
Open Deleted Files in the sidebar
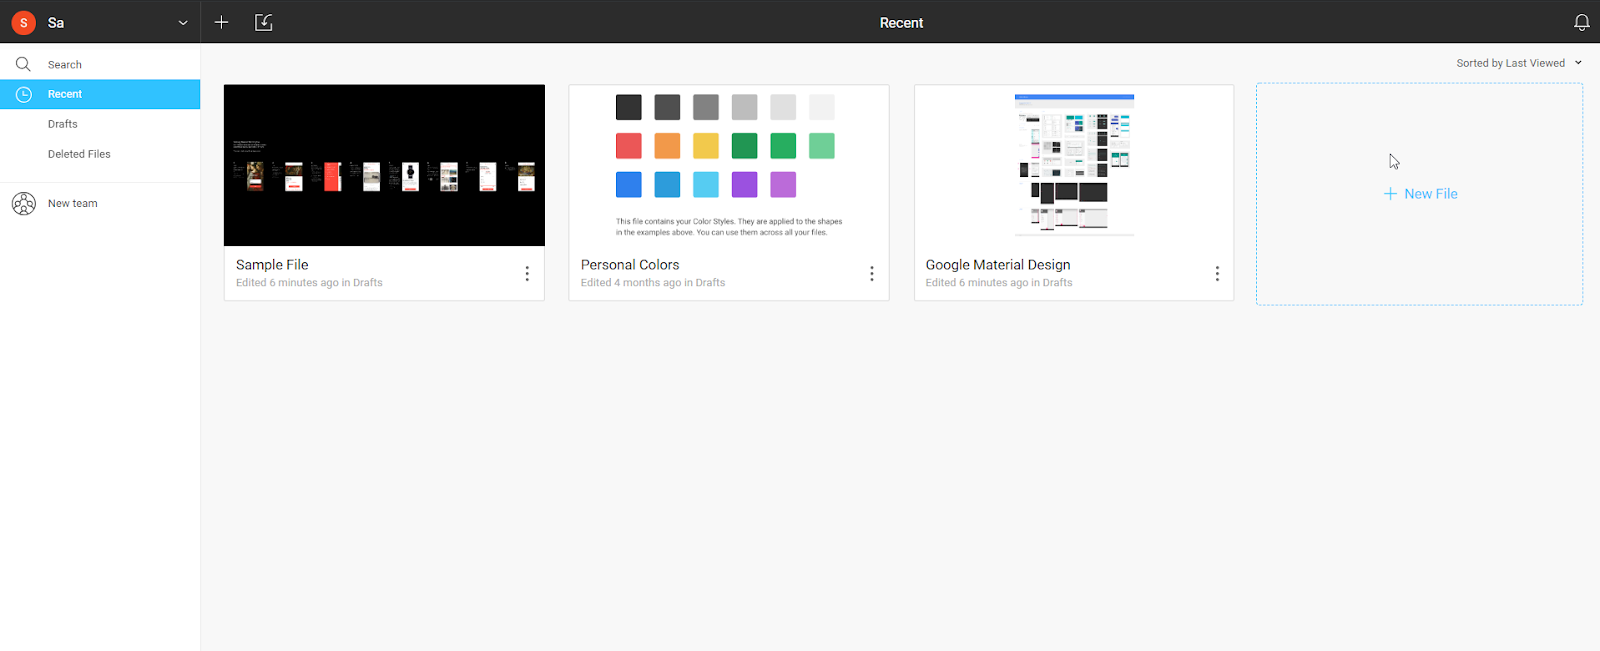79,154
